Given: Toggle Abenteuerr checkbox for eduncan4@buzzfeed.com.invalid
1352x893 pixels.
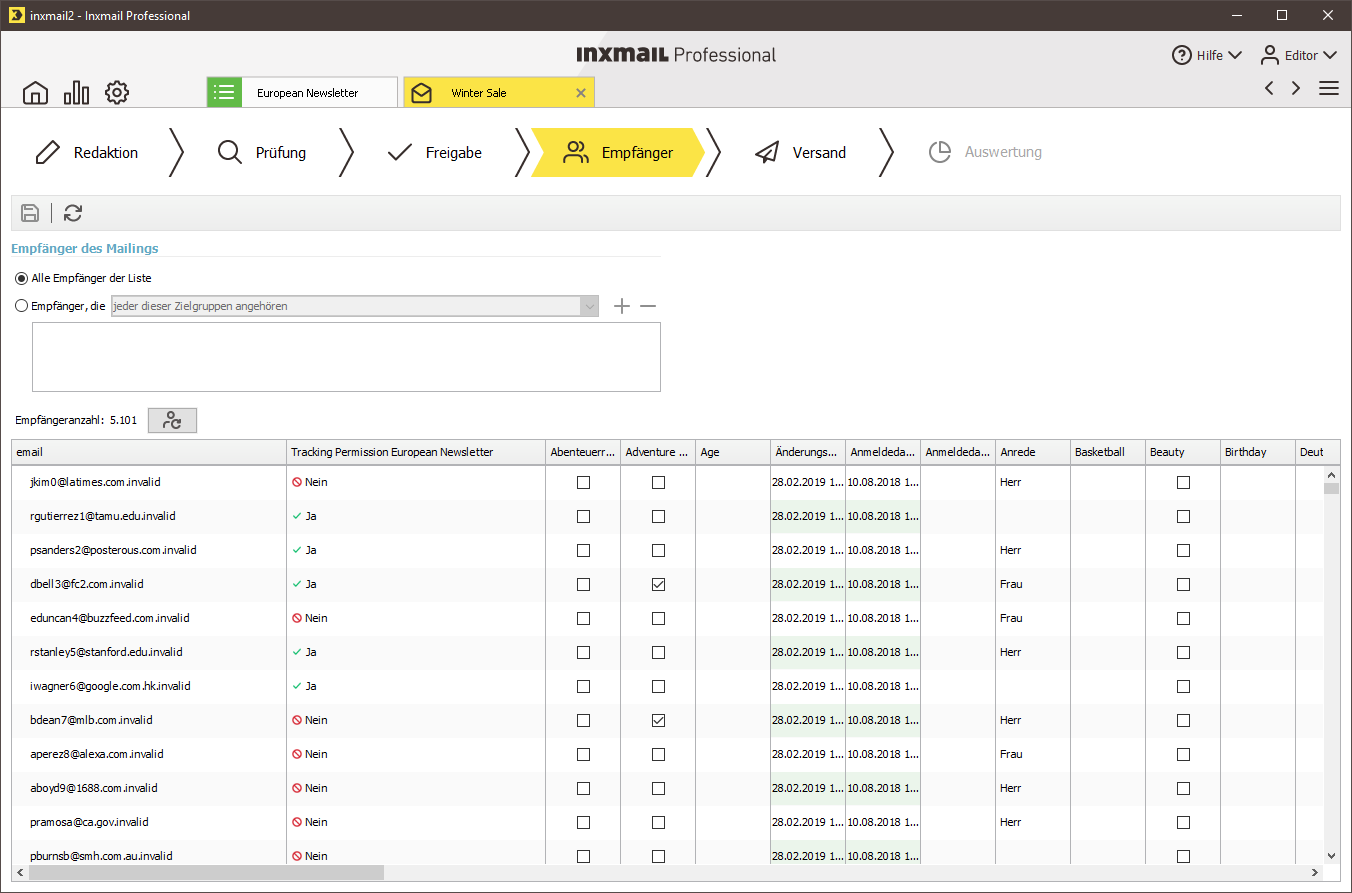Looking at the screenshot, I should coord(583,618).
